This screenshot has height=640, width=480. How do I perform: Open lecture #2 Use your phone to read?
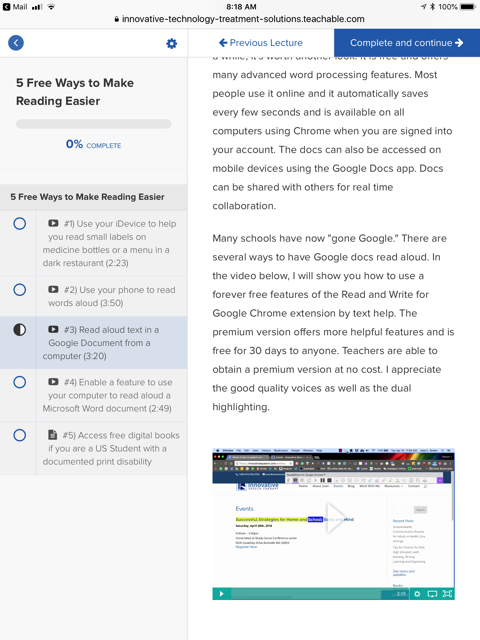tap(111, 296)
